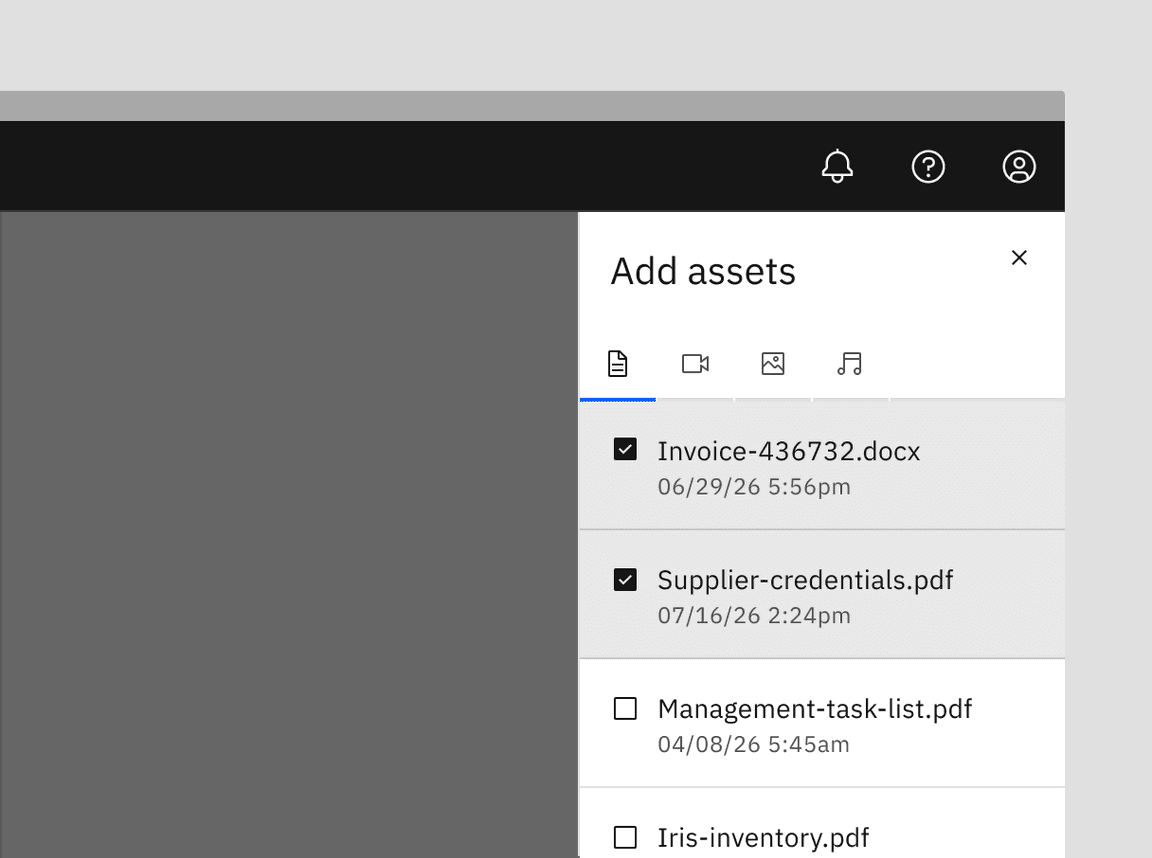Open the user account icon
The height and width of the screenshot is (858, 1152).
(x=1019, y=167)
